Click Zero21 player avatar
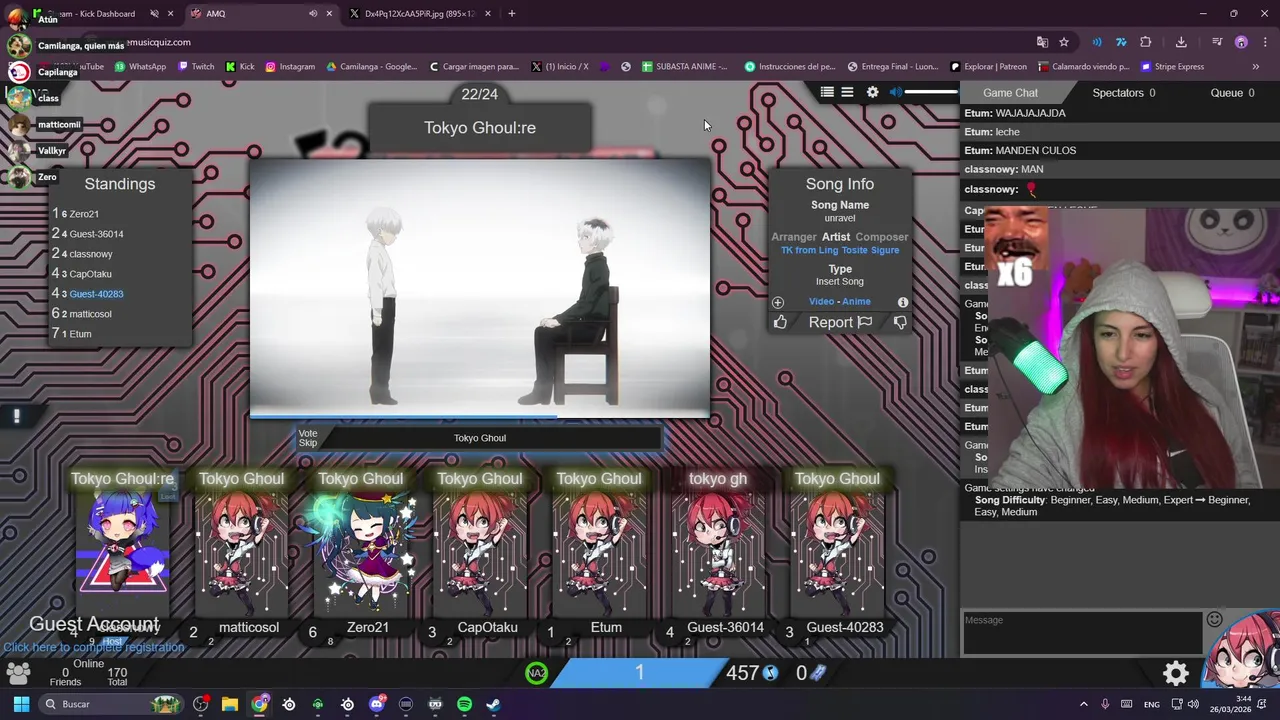The image size is (1280, 720). pyautogui.click(x=361, y=550)
